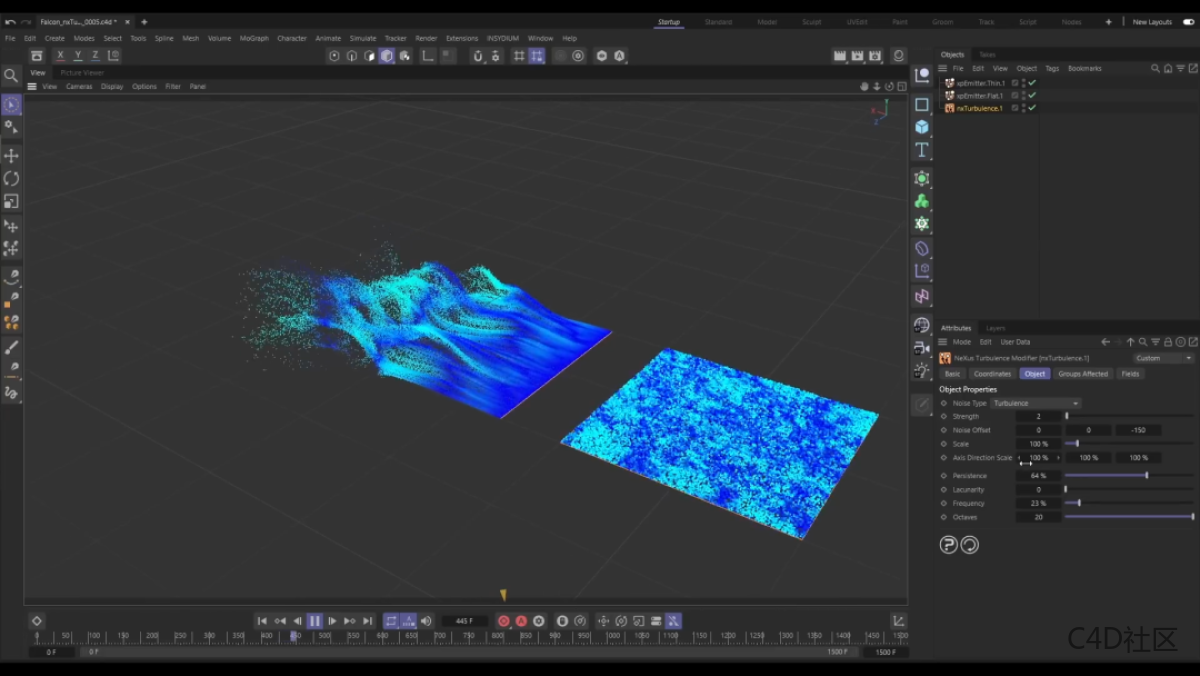Viewport: 1200px width, 676px height.
Task: Click the Text spline tool icon
Action: click(922, 150)
